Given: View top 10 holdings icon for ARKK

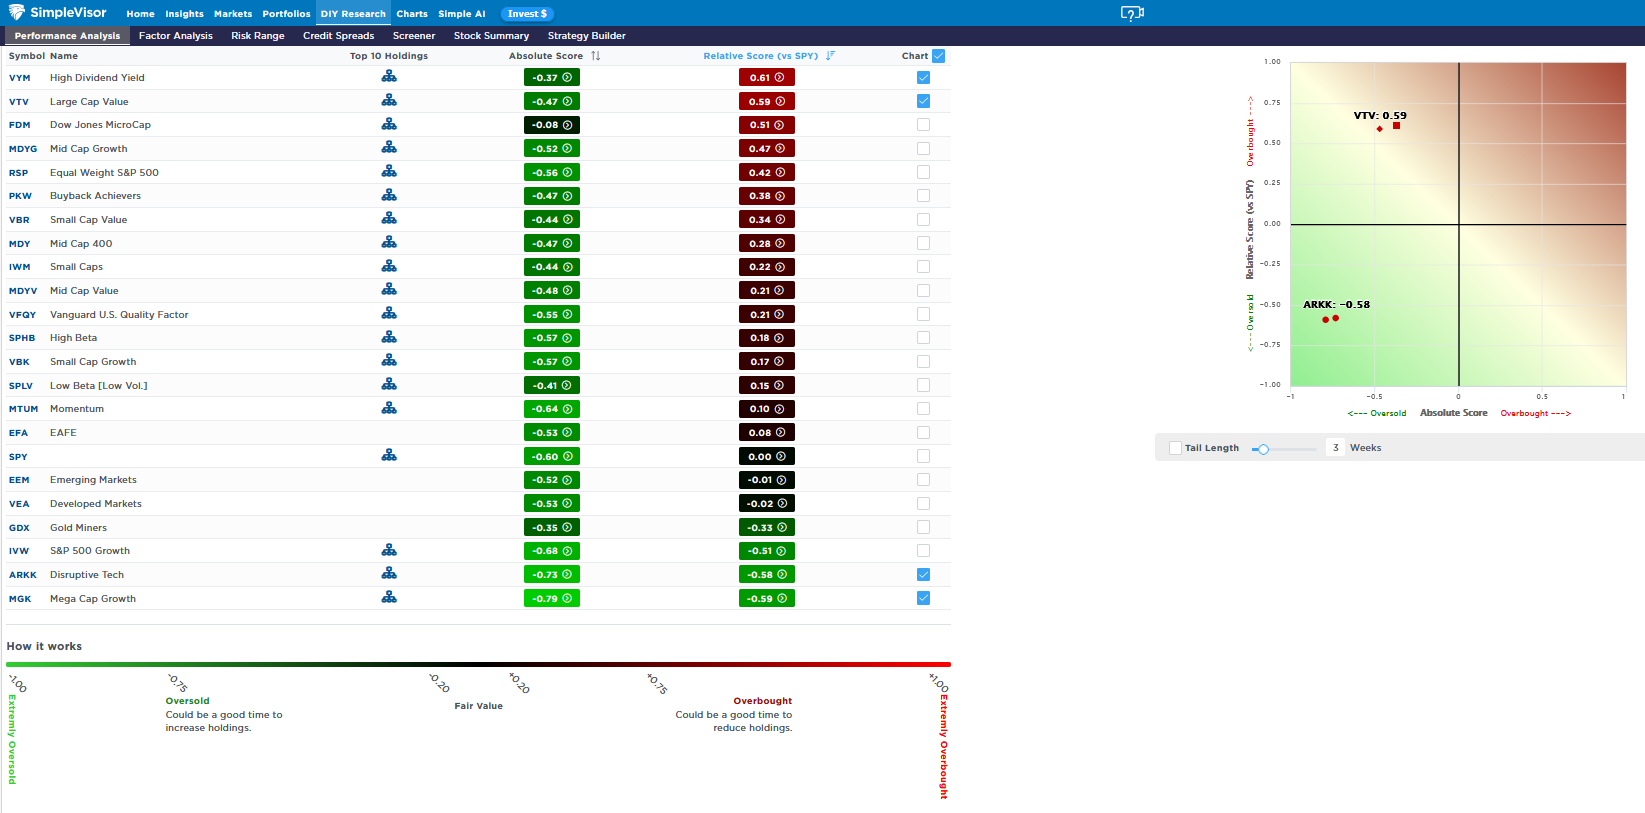Looking at the screenshot, I should [389, 574].
